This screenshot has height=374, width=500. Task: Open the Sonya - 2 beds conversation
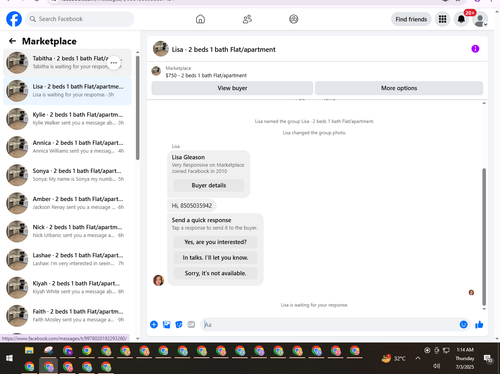coord(67,175)
